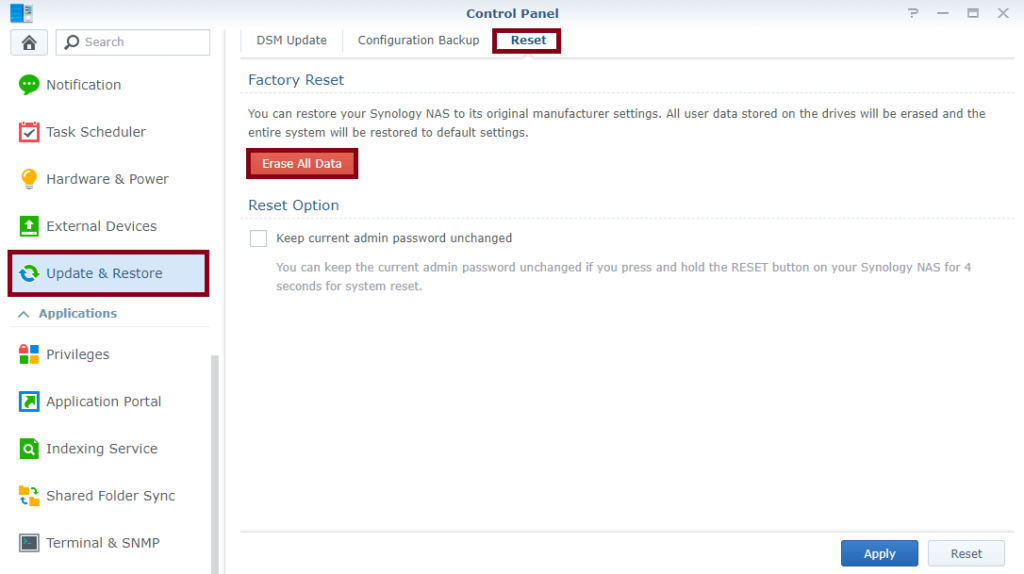Minimize the Control Panel window
This screenshot has width=1024, height=574.
coord(942,13)
